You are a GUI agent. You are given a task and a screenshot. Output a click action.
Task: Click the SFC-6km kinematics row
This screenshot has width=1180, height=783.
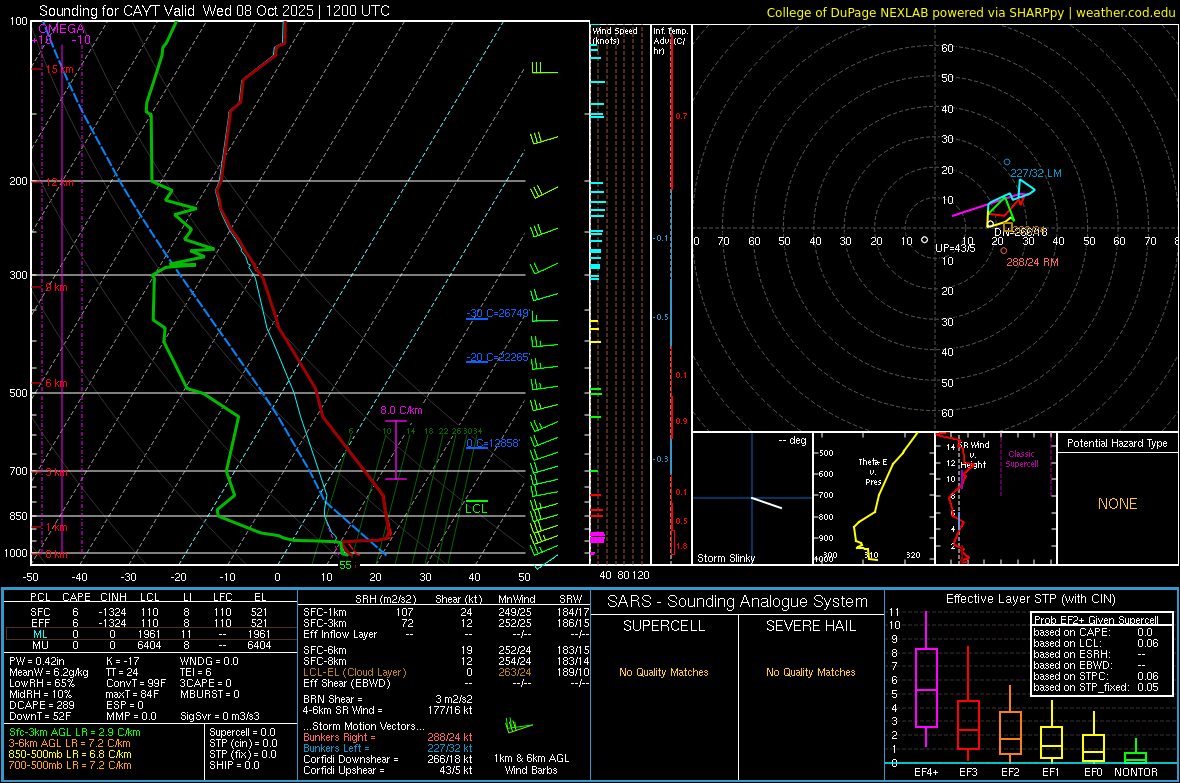point(446,650)
